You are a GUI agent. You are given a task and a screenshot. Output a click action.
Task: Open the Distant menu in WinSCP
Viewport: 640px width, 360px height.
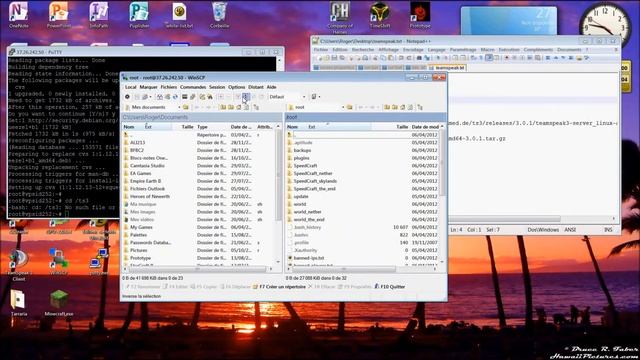[x=256, y=87]
